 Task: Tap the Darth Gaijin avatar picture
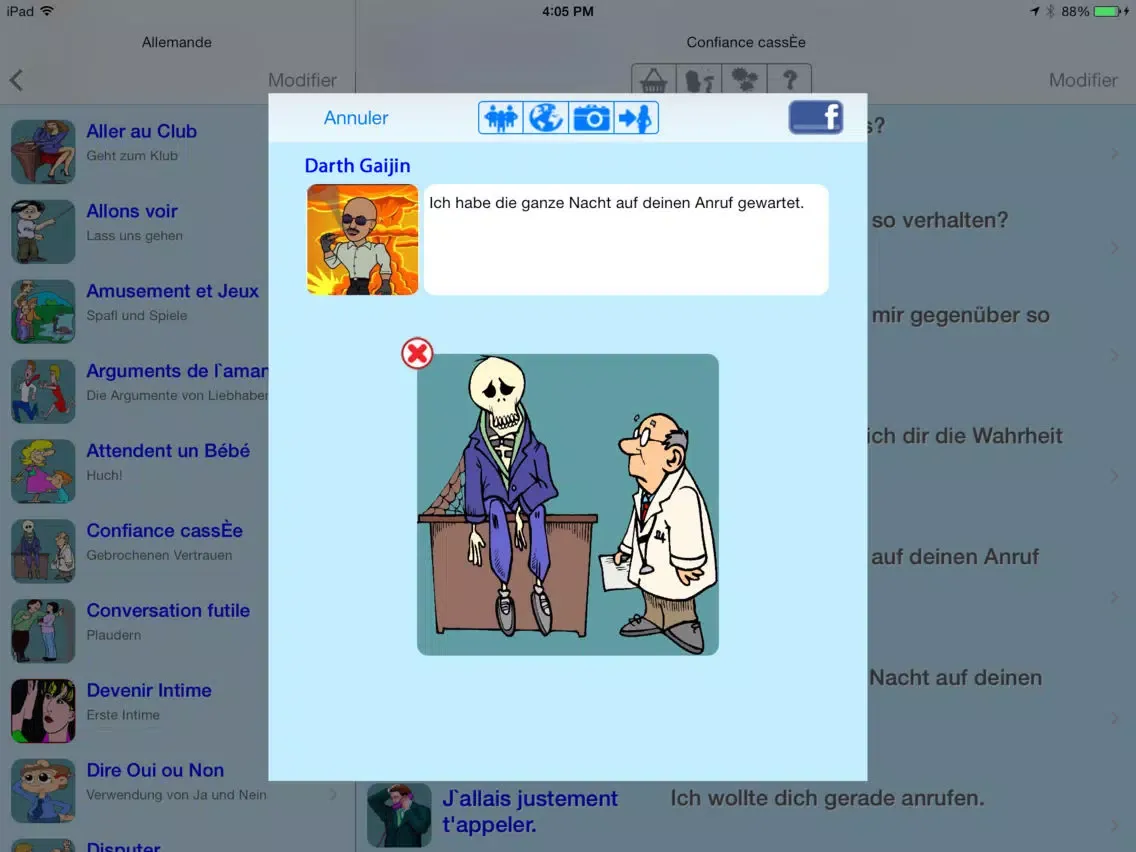click(362, 240)
